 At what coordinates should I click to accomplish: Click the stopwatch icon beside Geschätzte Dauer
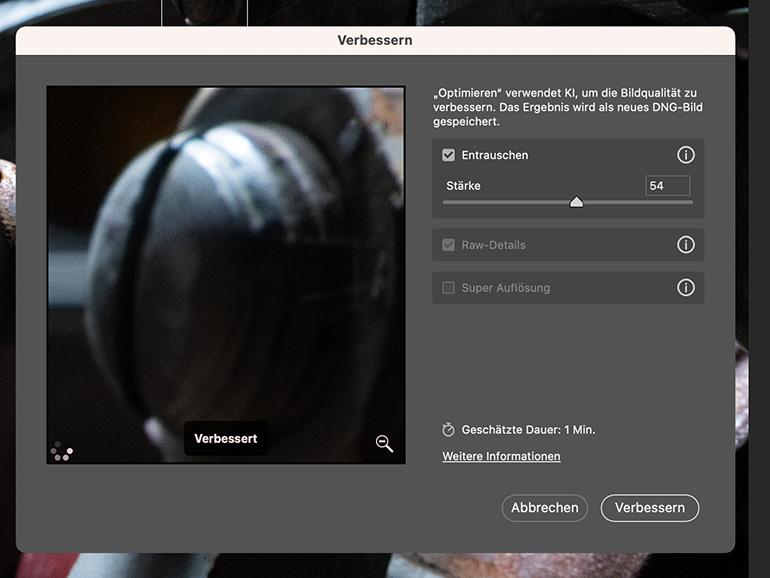coord(449,430)
